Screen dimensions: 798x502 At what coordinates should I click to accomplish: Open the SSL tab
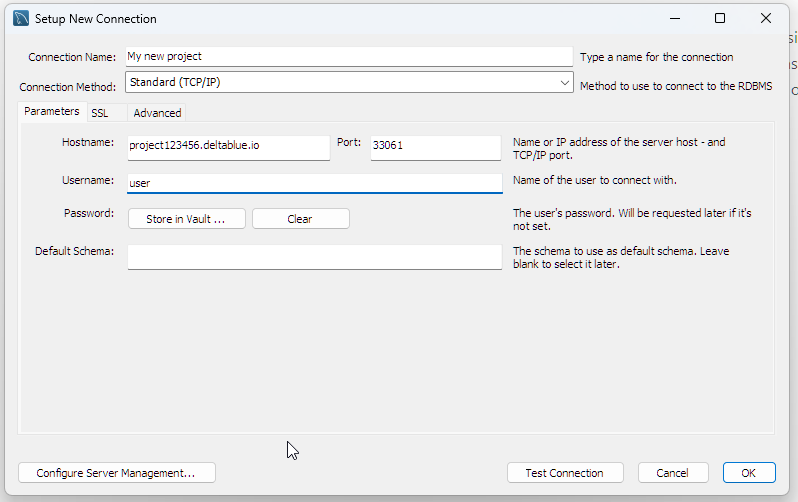point(100,113)
